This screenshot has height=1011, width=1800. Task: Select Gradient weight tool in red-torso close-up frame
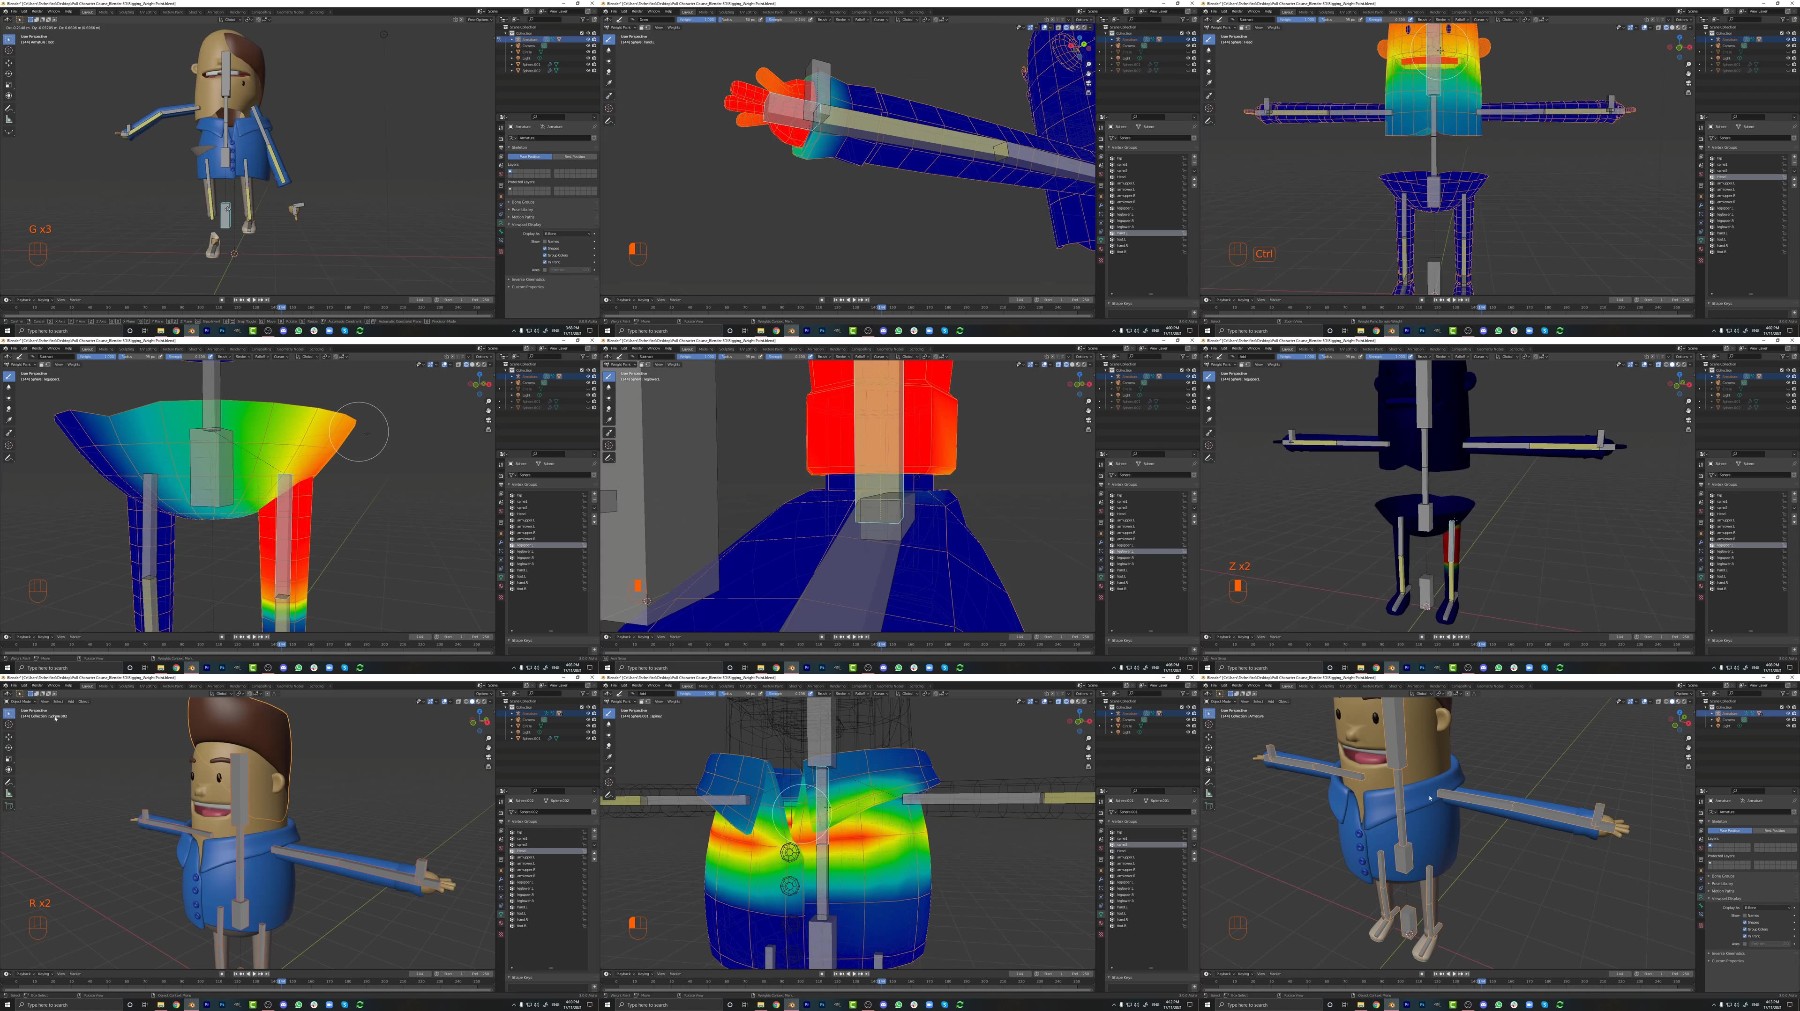(x=609, y=420)
